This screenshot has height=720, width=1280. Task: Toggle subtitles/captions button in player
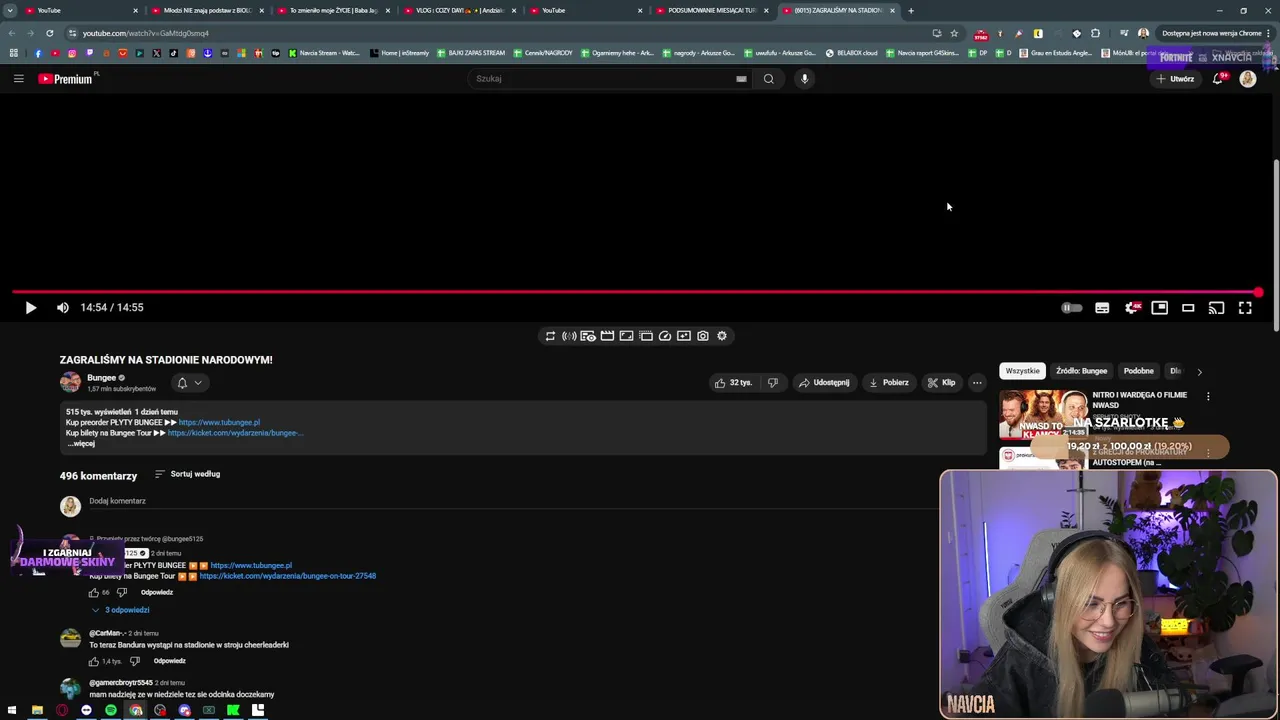click(1102, 308)
